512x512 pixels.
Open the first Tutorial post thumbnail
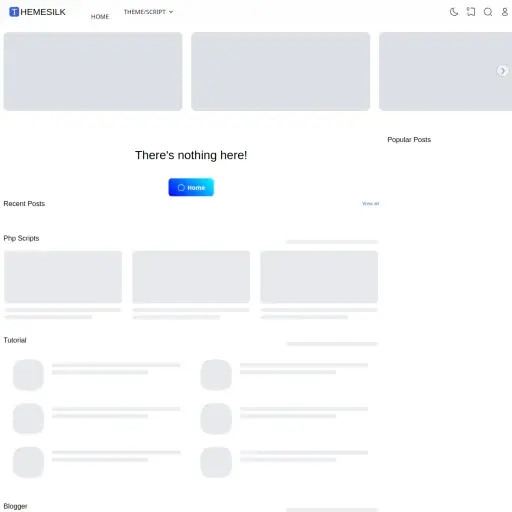coord(28,375)
